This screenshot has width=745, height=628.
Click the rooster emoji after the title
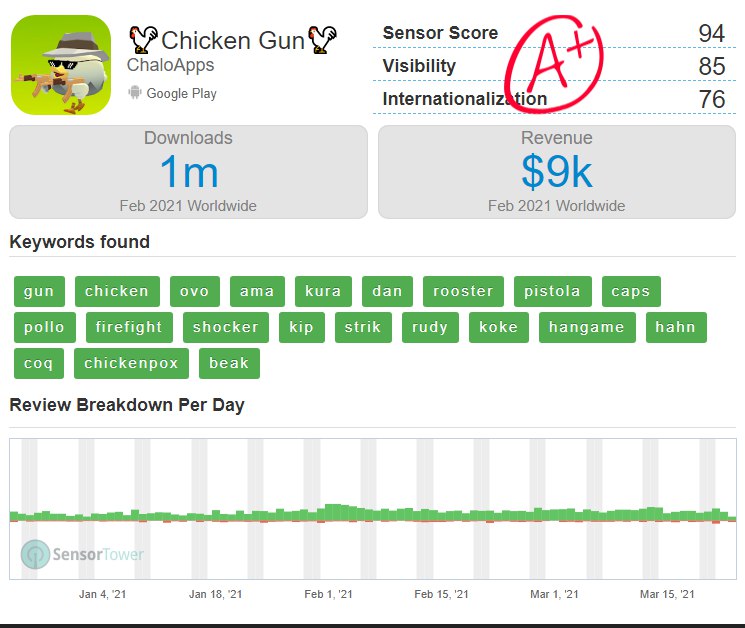click(325, 40)
